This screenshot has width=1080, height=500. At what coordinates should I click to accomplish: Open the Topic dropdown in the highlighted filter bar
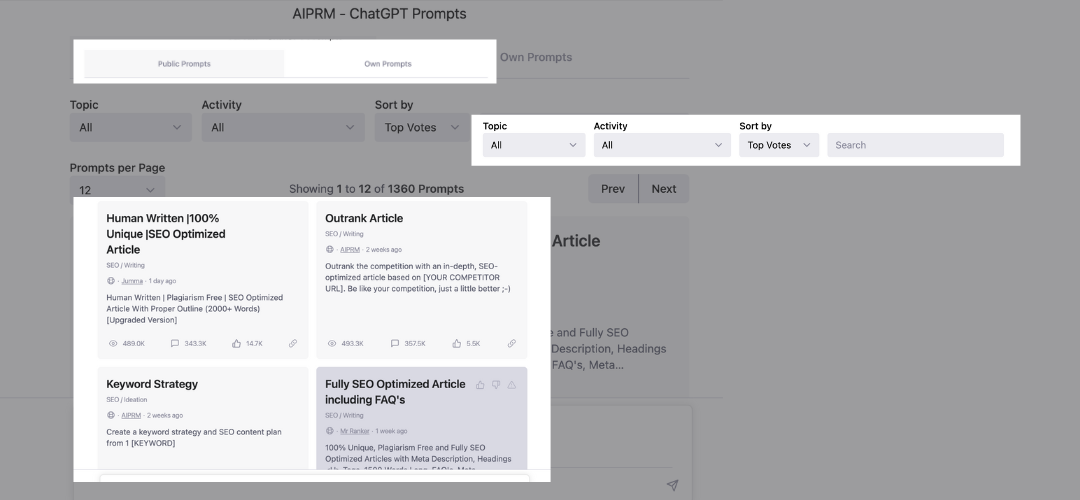[x=534, y=145]
